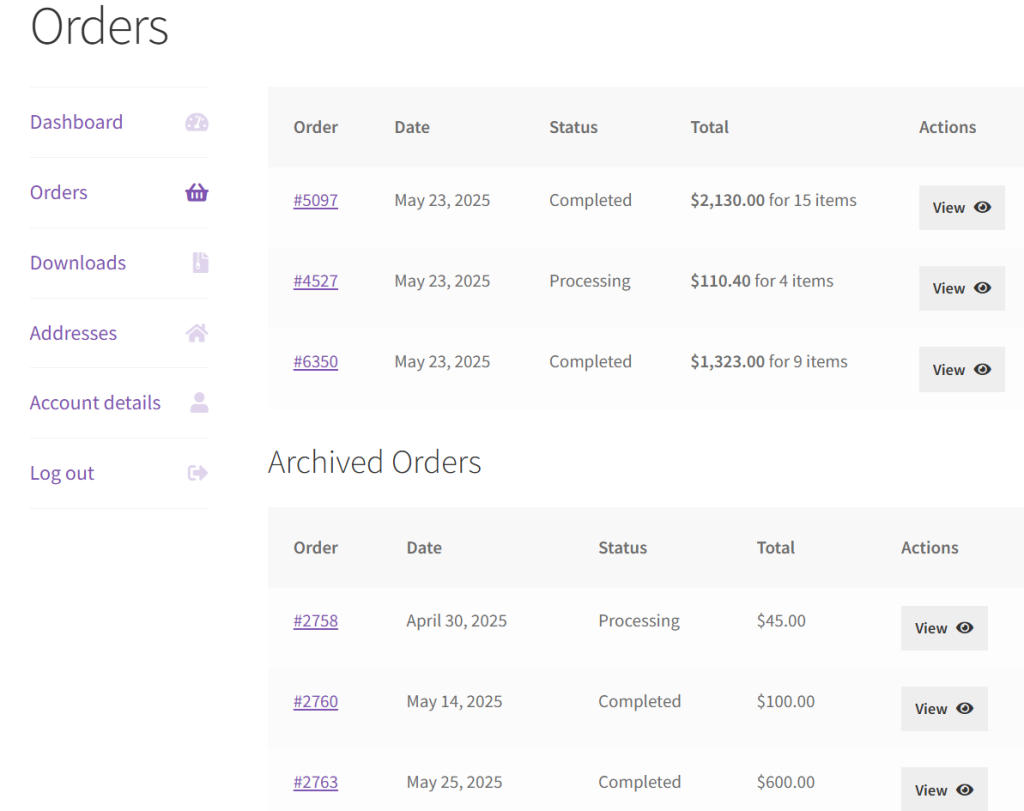
Task: Open archived order #2760 link
Action: click(315, 702)
